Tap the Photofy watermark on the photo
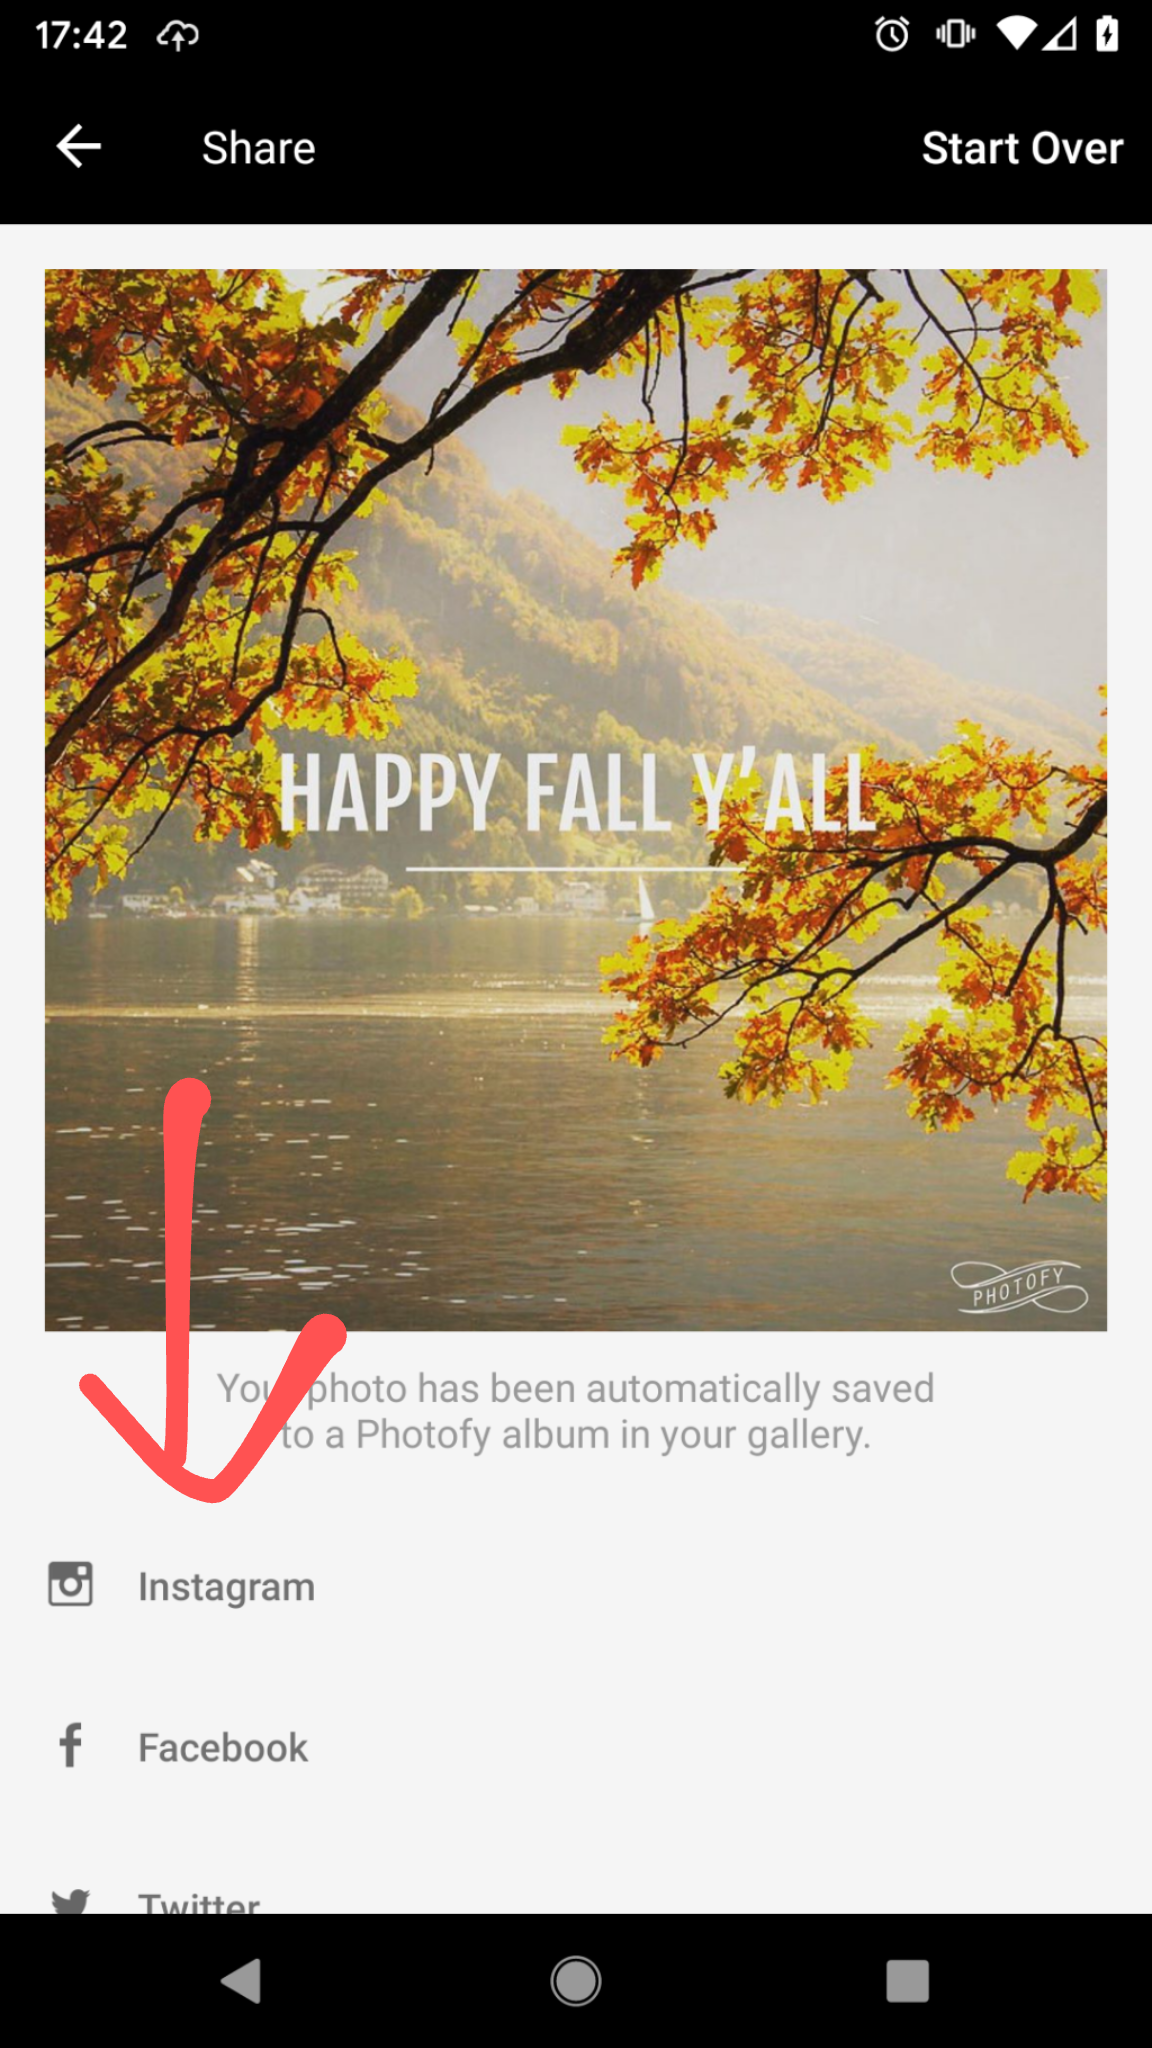Image resolution: width=1152 pixels, height=2048 pixels. pyautogui.click(x=1019, y=1287)
